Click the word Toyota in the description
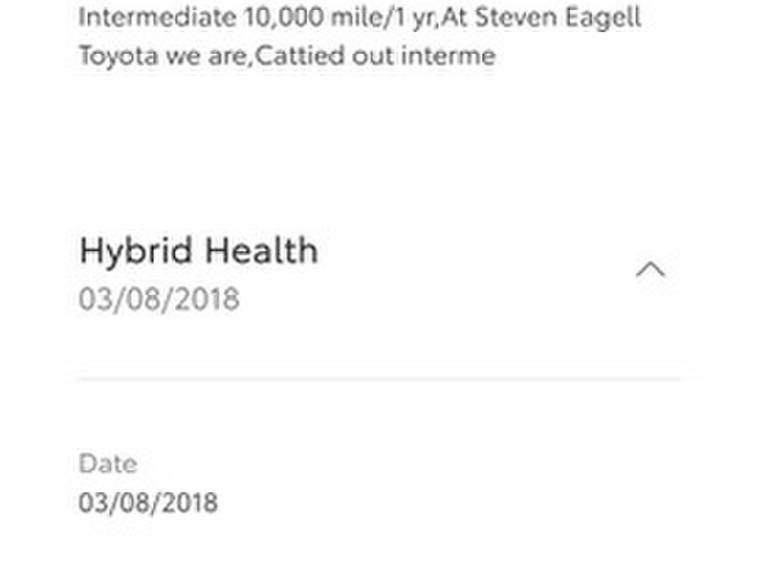The width and height of the screenshot is (759, 569). 118,55
